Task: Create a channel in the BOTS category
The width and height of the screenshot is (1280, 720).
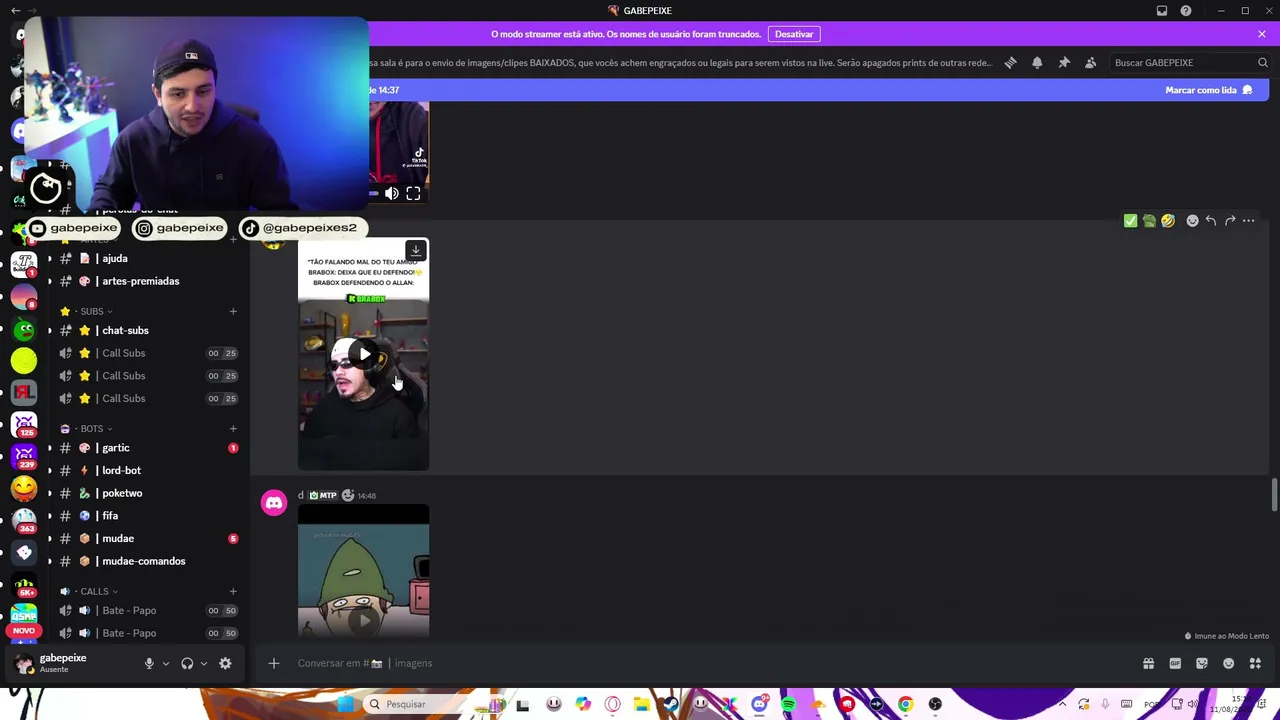Action: point(233,428)
